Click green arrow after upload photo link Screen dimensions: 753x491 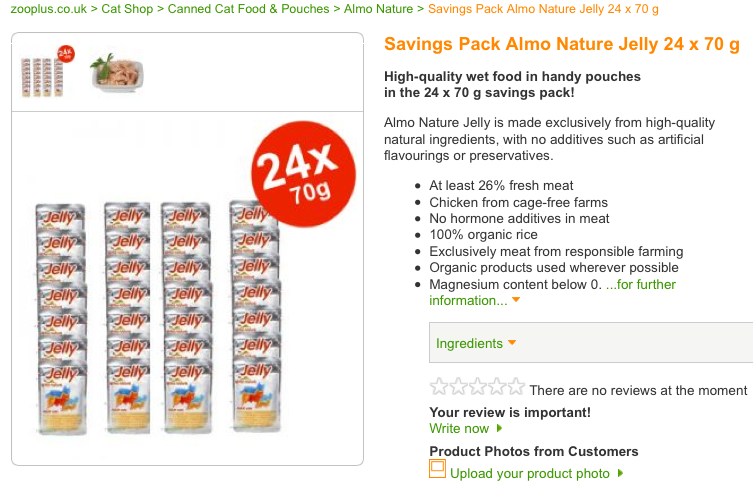(620, 473)
